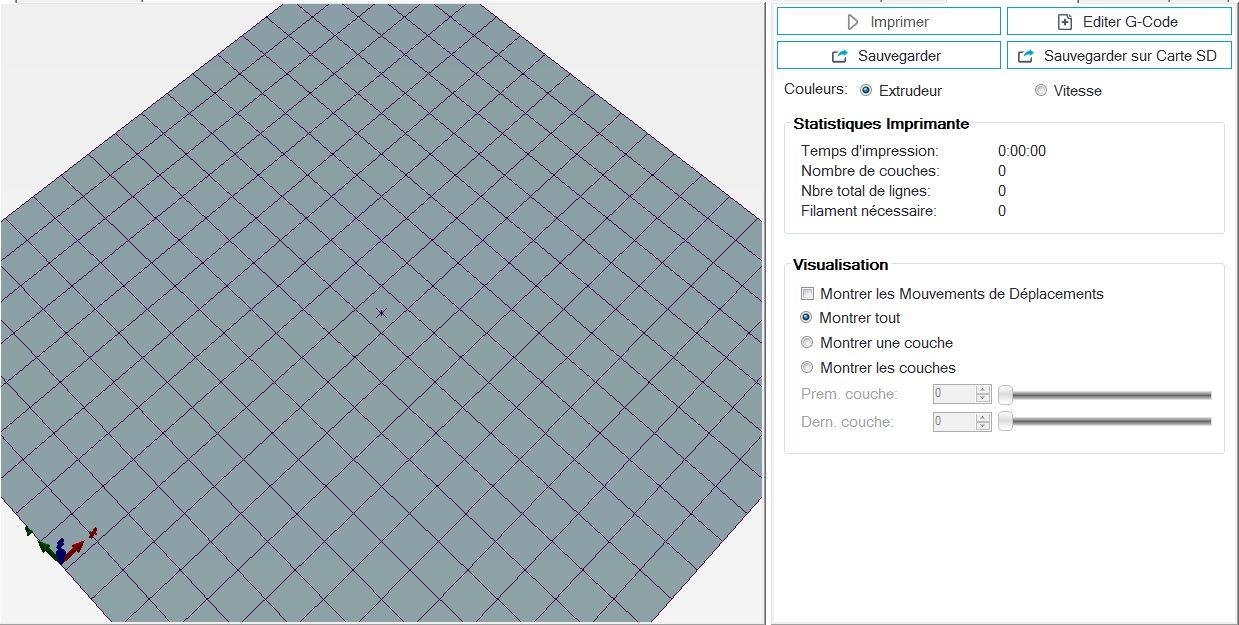Click the Sauvegarder button
The height and width of the screenshot is (625, 1239).
pos(888,56)
